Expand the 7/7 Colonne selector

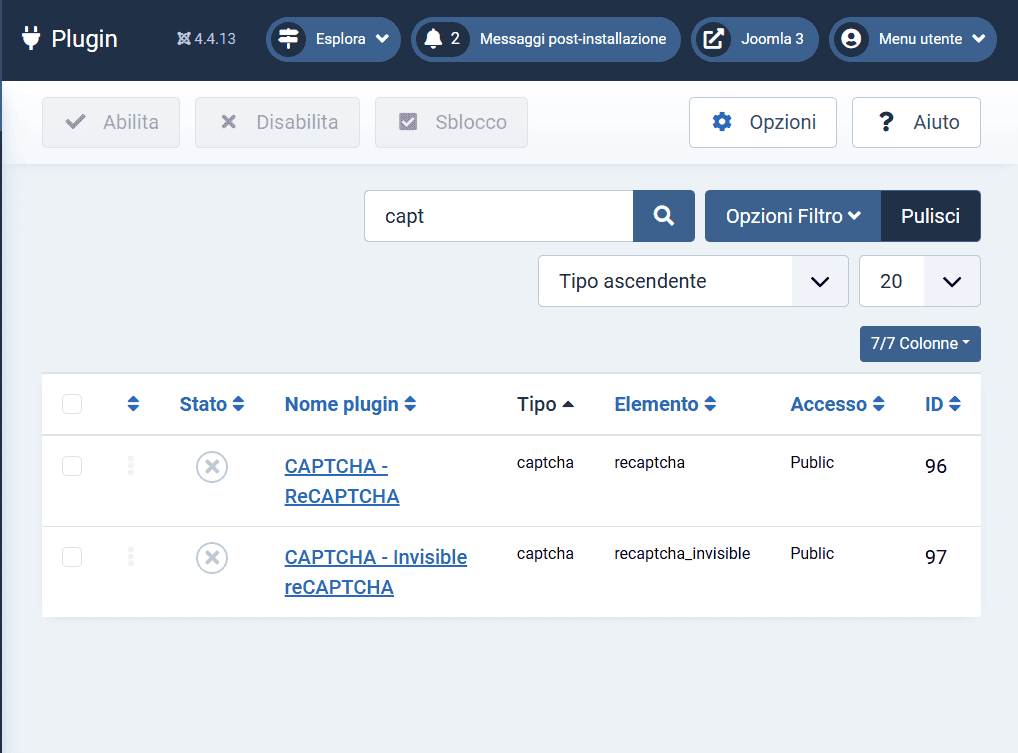click(x=920, y=343)
